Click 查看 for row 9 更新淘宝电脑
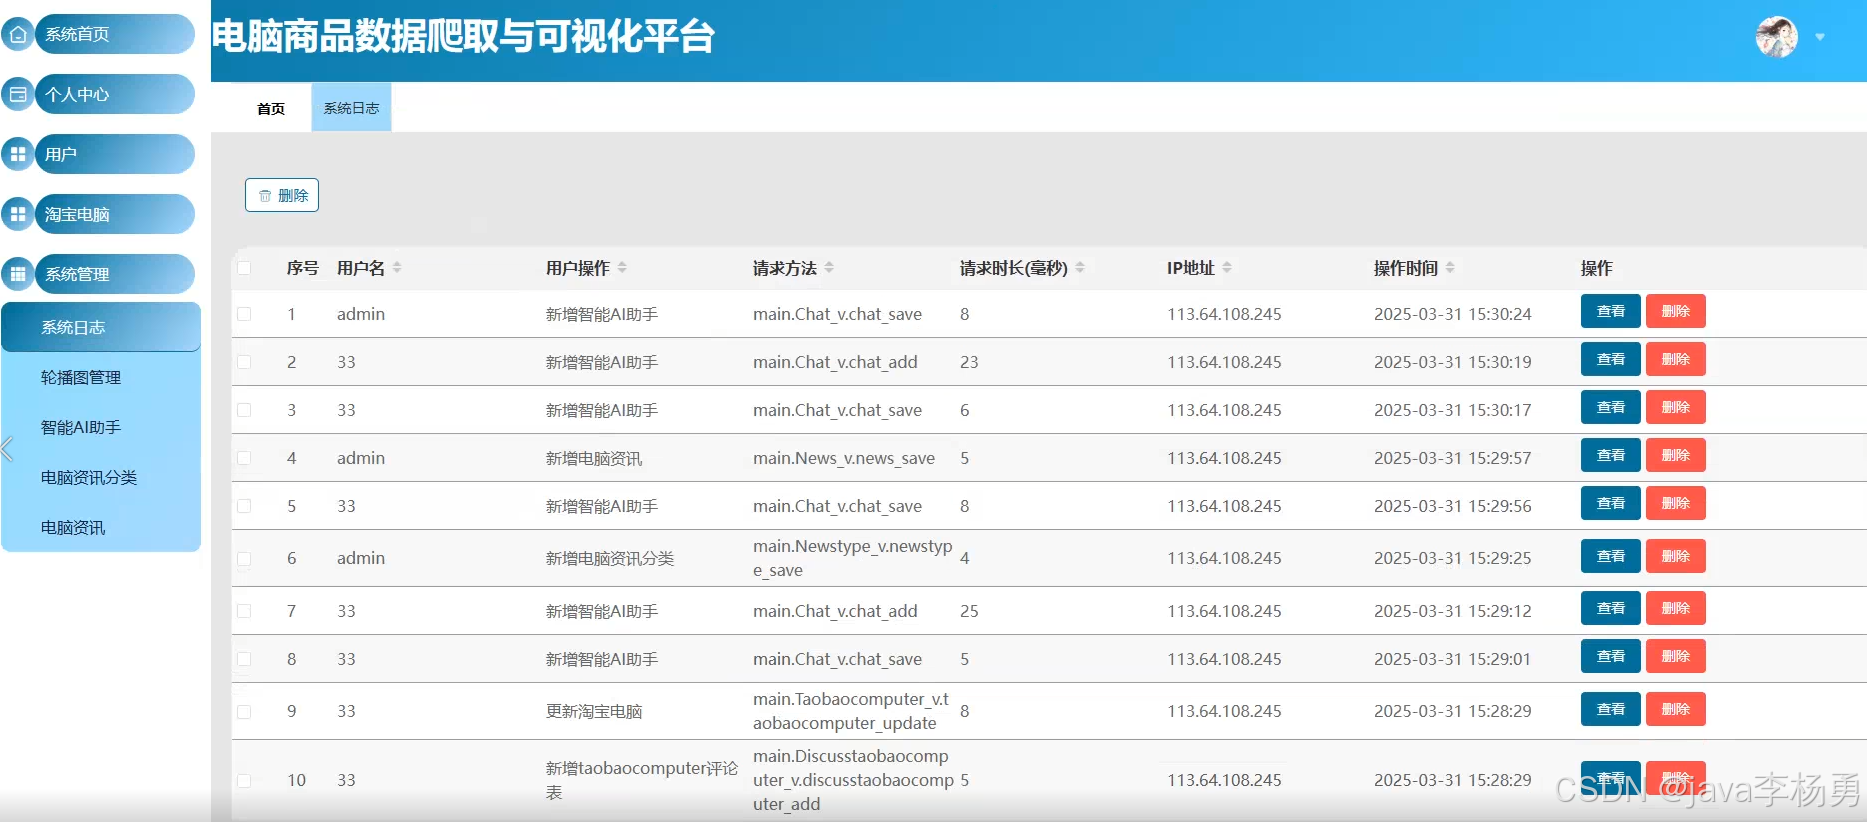 point(1610,709)
